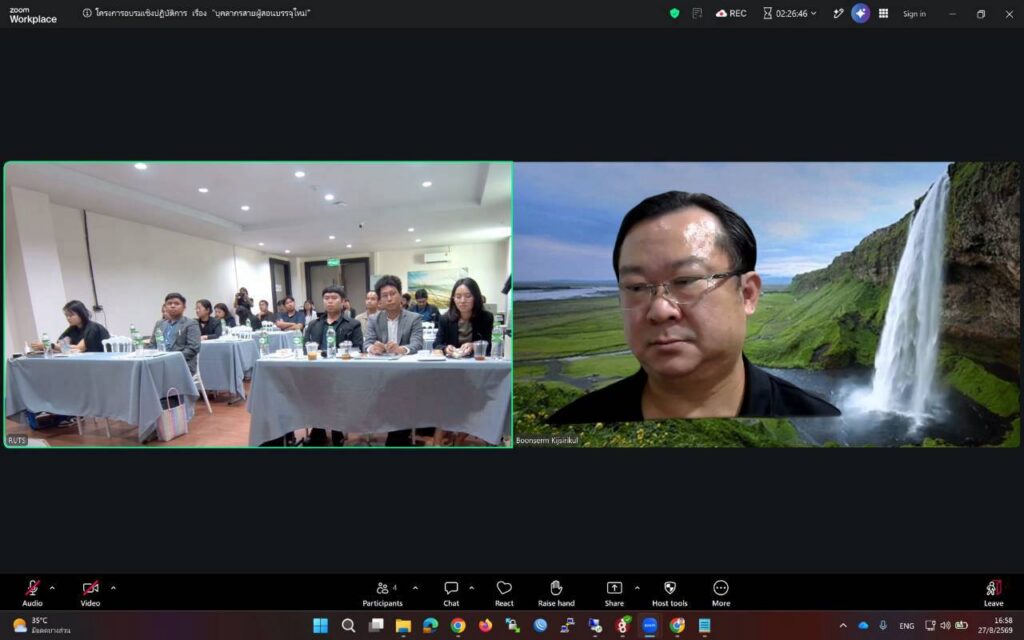
Task: Open meeting info icon beside title
Action: click(x=87, y=13)
